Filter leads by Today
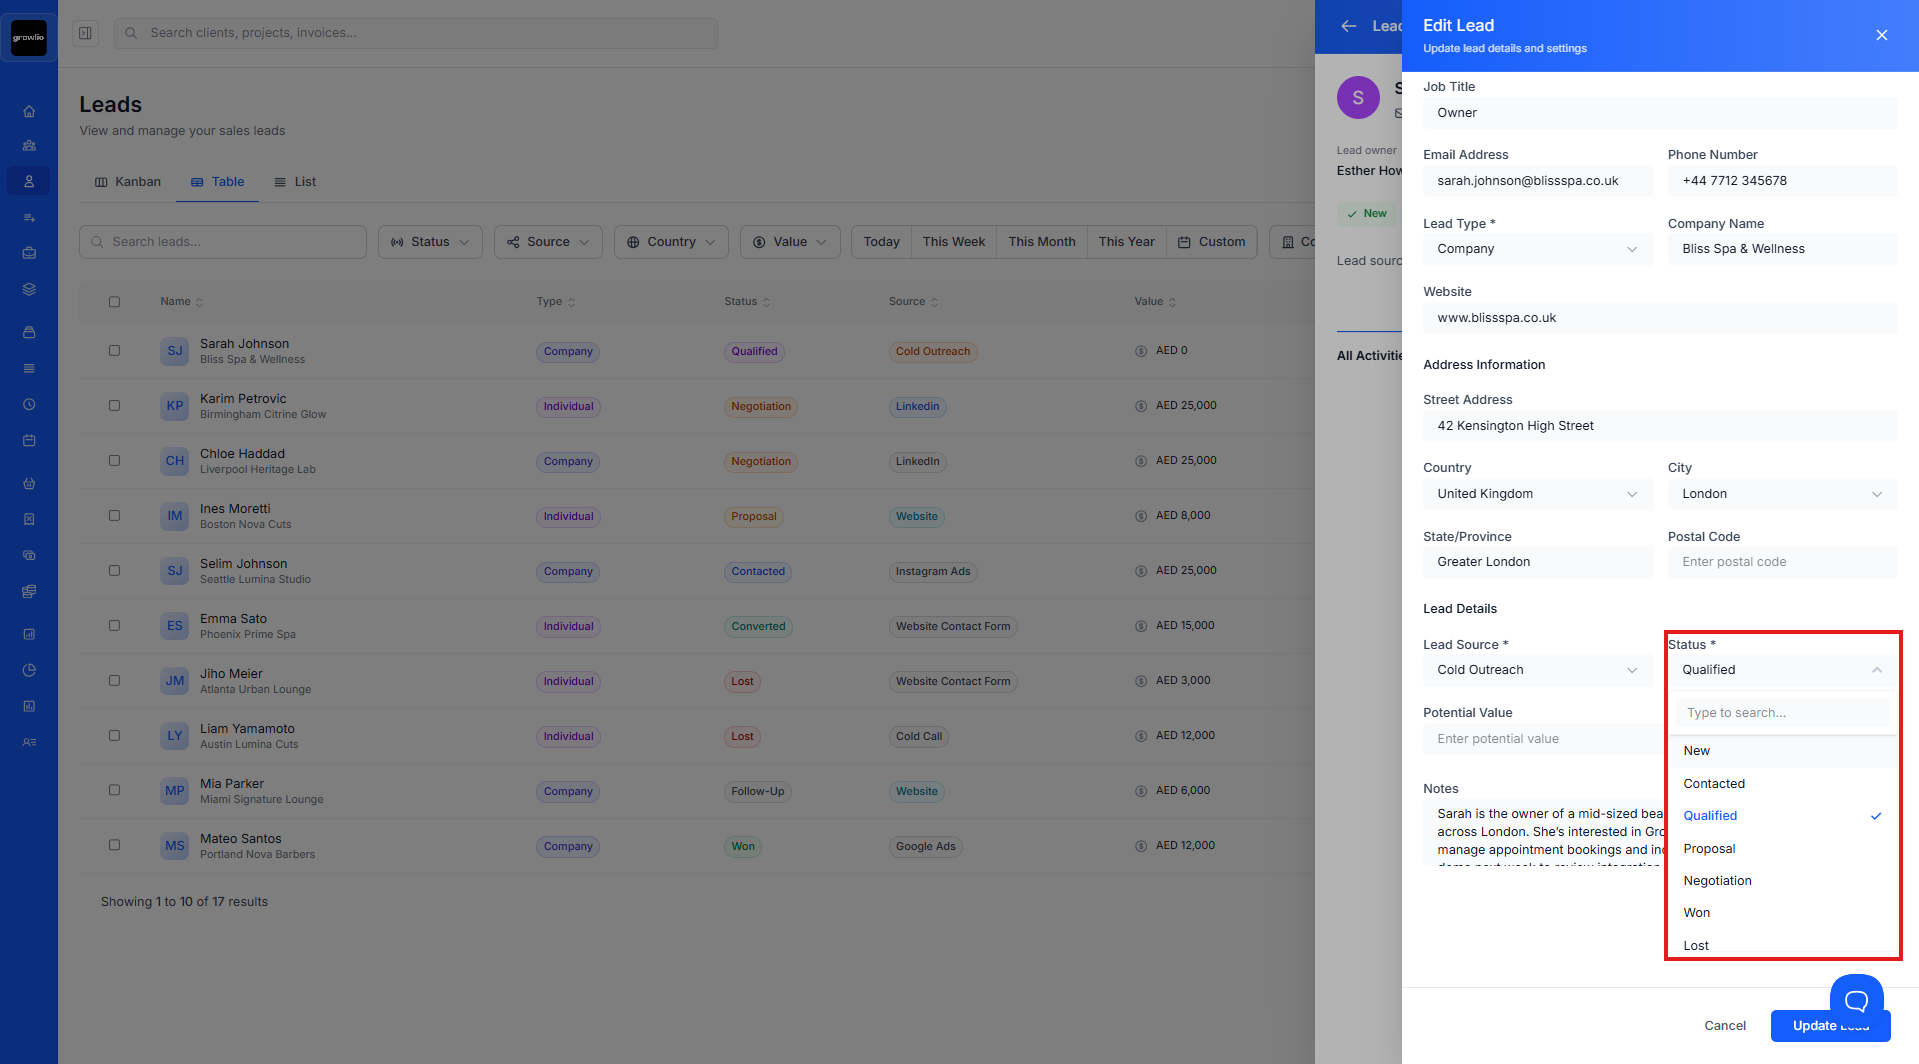 pyautogui.click(x=881, y=242)
